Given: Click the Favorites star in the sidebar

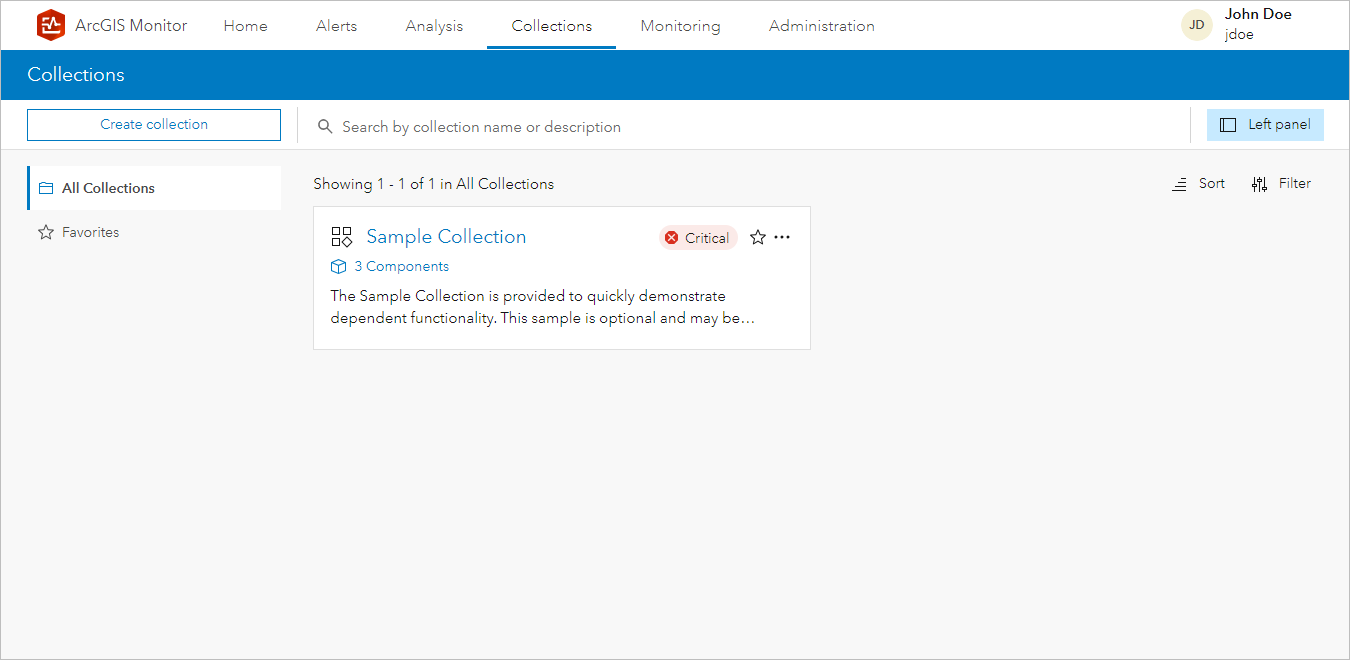Looking at the screenshot, I should pyautogui.click(x=46, y=231).
